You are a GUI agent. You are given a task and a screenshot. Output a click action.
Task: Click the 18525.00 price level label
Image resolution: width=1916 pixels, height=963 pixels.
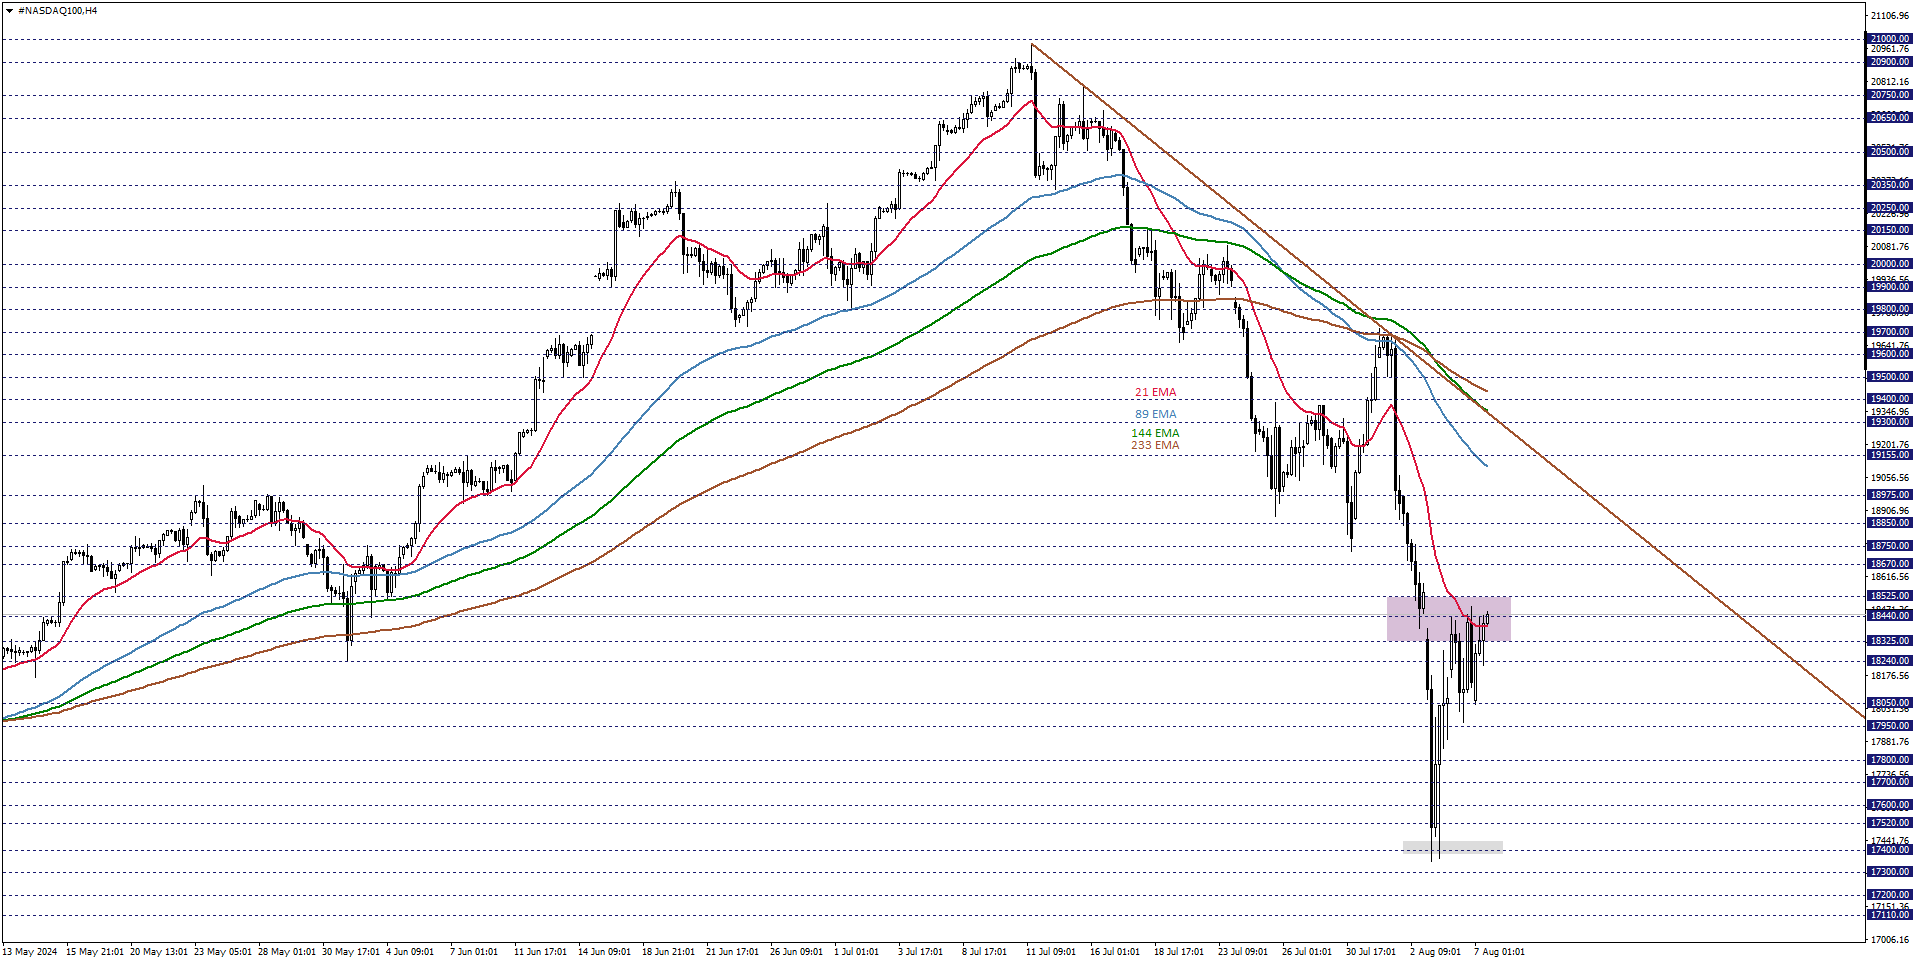click(x=1890, y=596)
